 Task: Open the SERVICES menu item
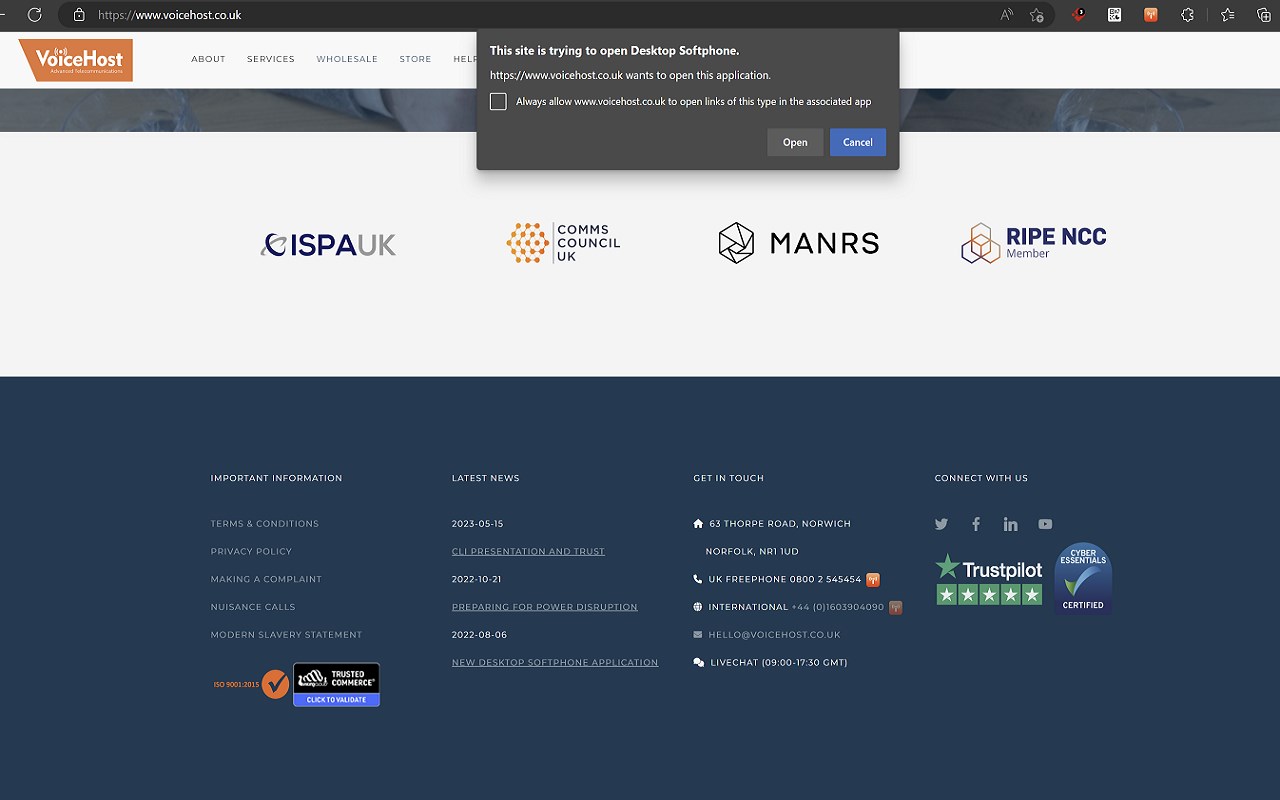click(271, 59)
